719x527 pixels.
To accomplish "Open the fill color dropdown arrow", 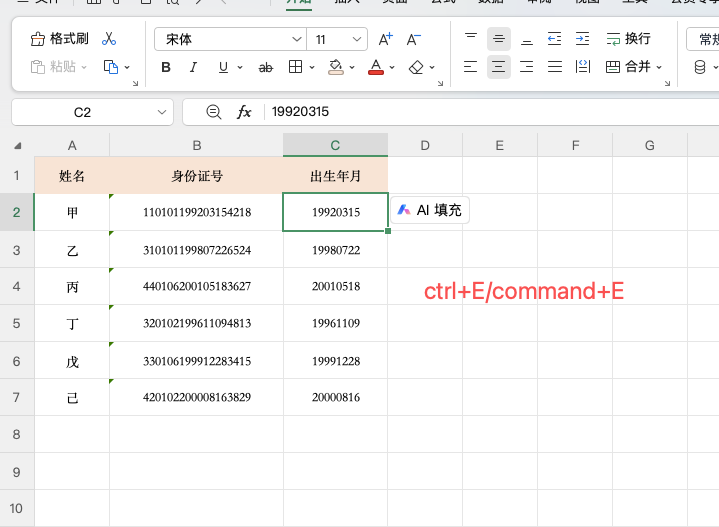I will (x=352, y=67).
